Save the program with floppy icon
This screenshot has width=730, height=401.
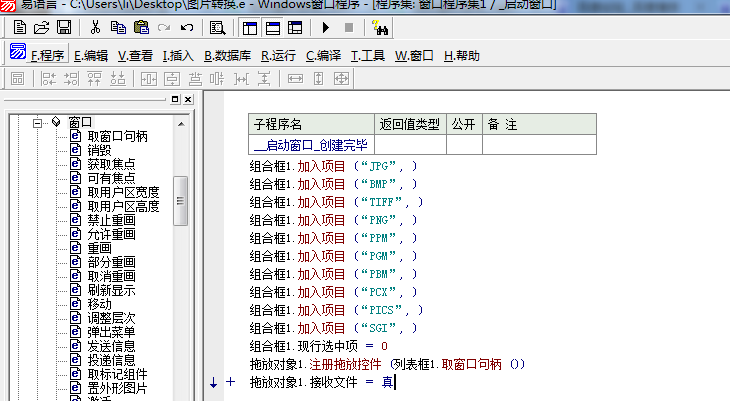(x=63, y=27)
